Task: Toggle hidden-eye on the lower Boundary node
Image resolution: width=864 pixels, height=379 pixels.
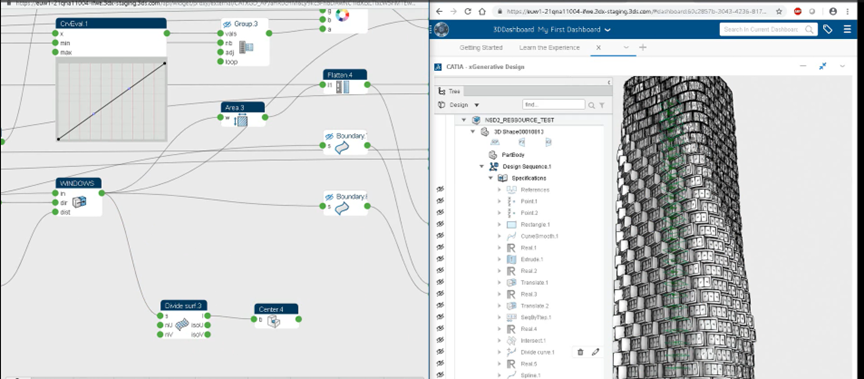Action: pyautogui.click(x=329, y=197)
